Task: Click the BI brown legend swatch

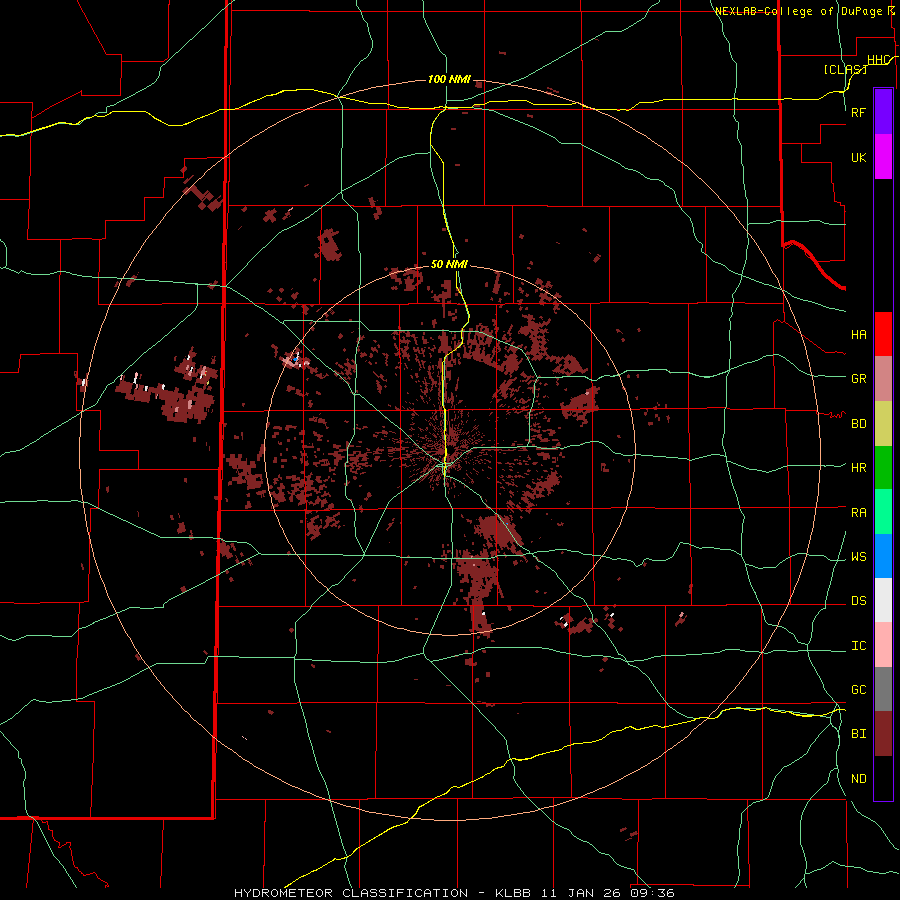Action: (x=883, y=734)
